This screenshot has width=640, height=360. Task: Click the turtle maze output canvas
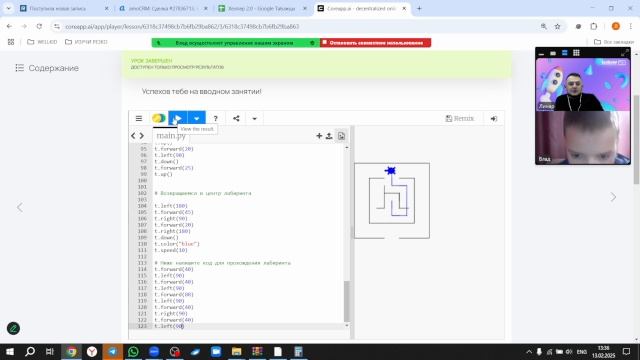(392, 200)
